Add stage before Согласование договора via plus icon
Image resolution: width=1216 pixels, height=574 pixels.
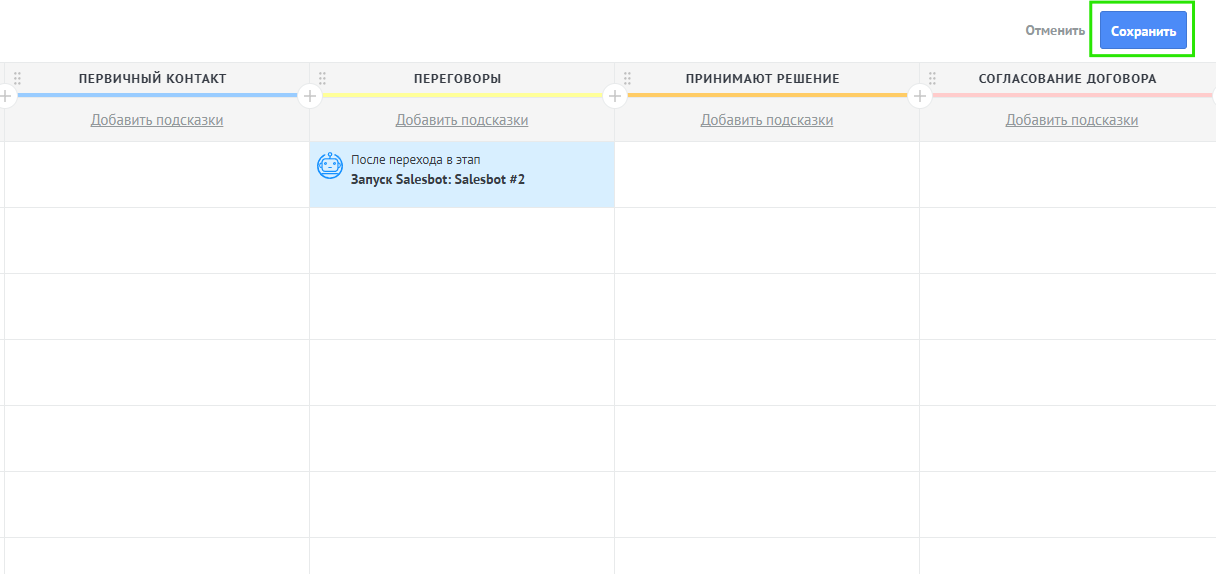tap(920, 96)
